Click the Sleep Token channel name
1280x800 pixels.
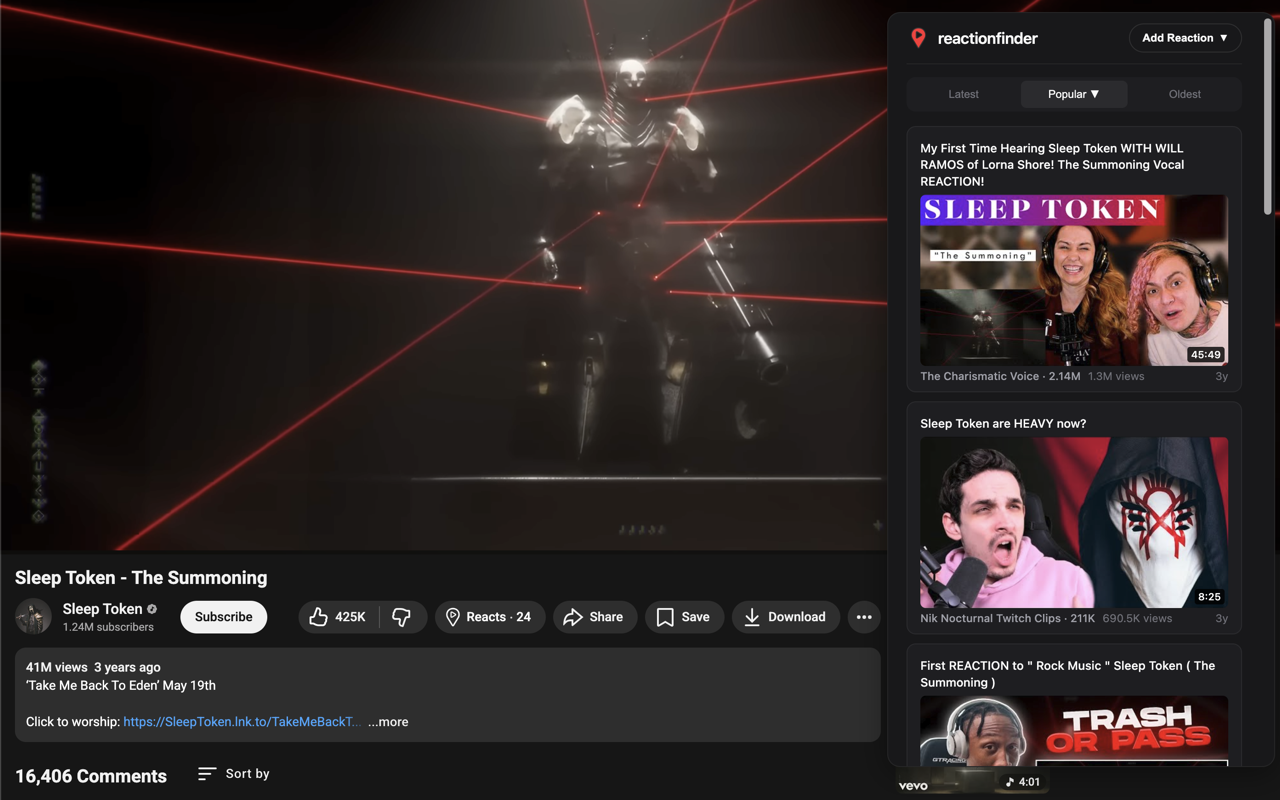coord(102,609)
